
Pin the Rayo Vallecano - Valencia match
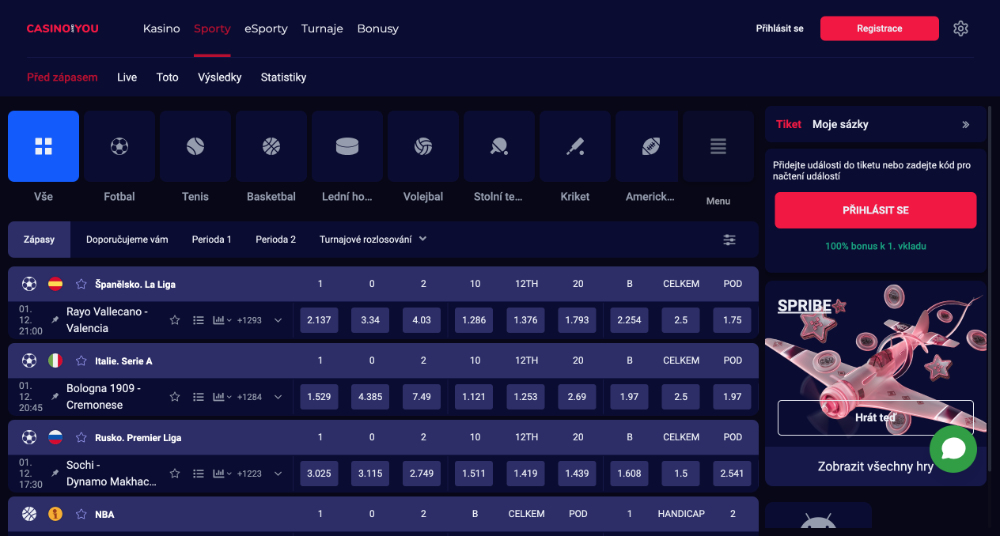click(x=55, y=320)
